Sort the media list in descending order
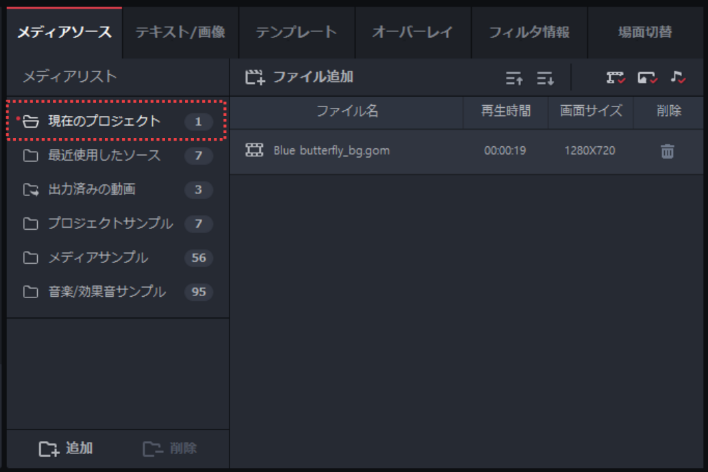This screenshot has height=472, width=708. click(x=545, y=78)
